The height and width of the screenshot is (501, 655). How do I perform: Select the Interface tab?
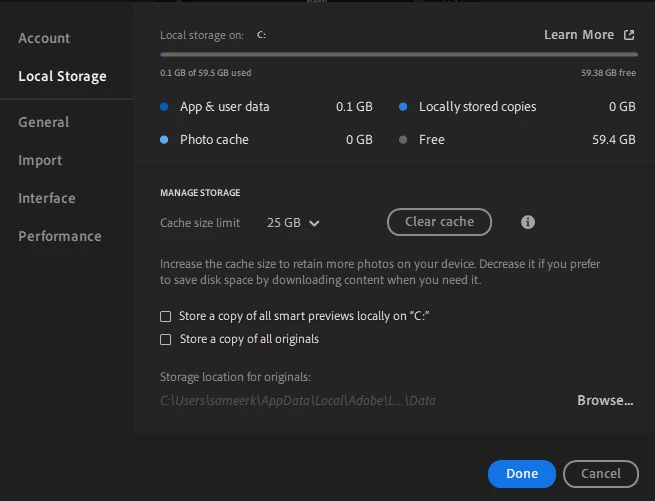pos(47,198)
